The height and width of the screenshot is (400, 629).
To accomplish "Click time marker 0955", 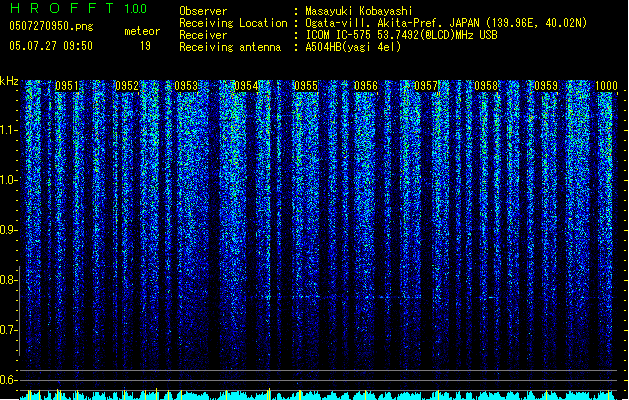I will tap(306, 86).
